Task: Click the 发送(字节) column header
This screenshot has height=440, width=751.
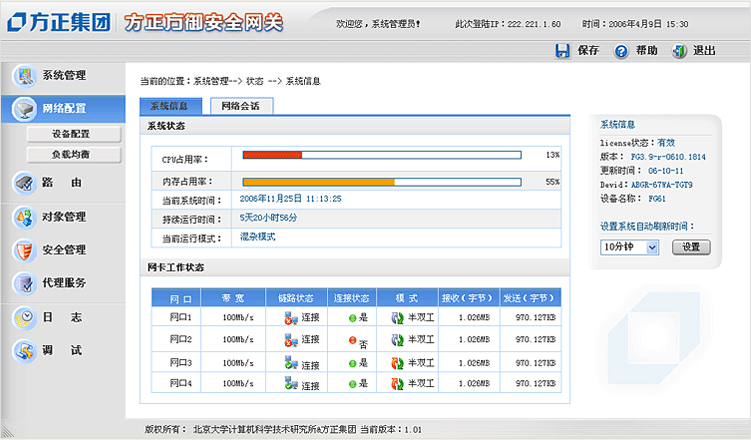Action: [x=530, y=297]
